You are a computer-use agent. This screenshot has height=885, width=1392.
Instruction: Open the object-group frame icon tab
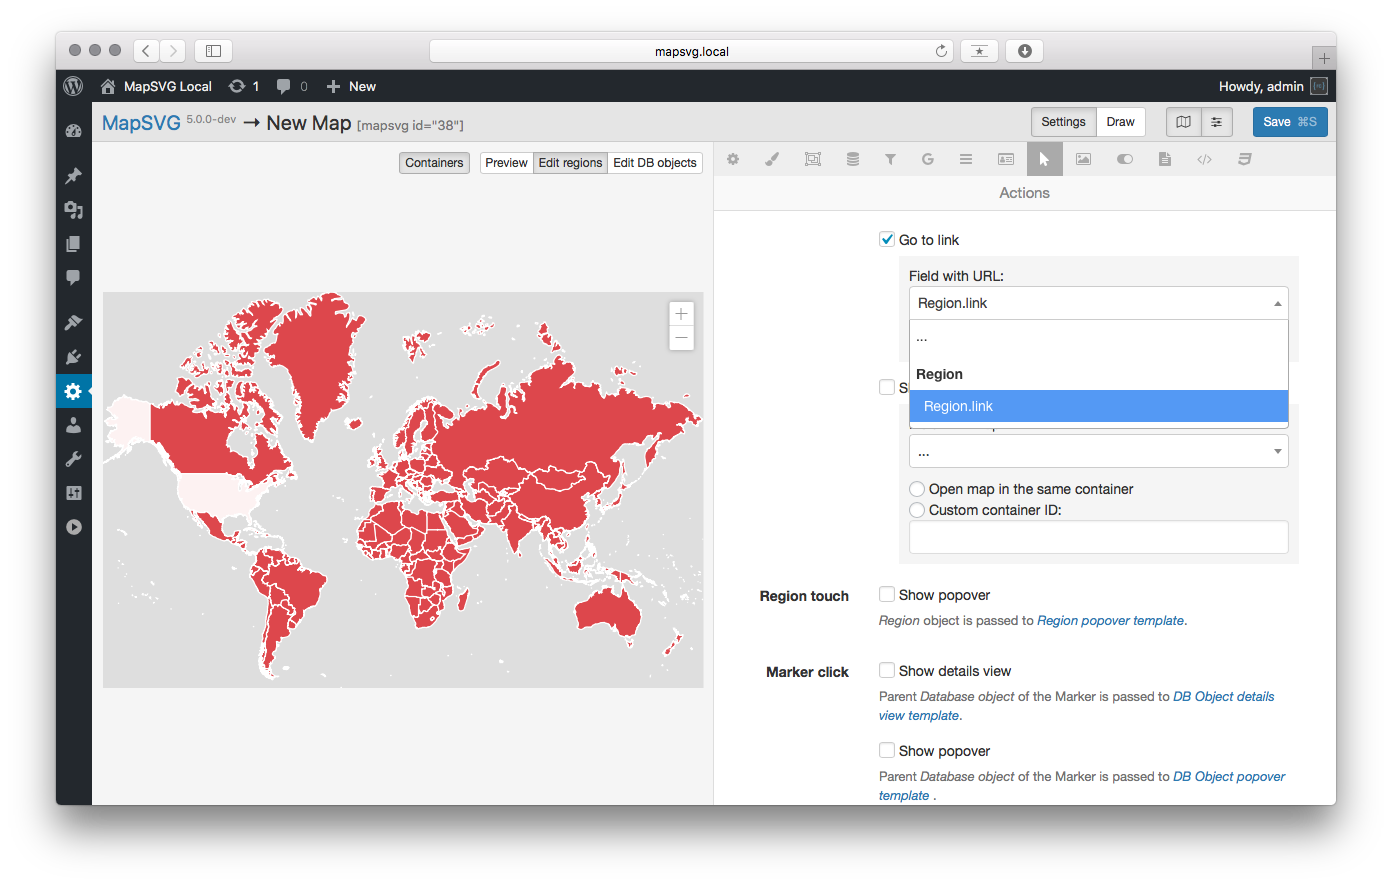pyautogui.click(x=813, y=159)
